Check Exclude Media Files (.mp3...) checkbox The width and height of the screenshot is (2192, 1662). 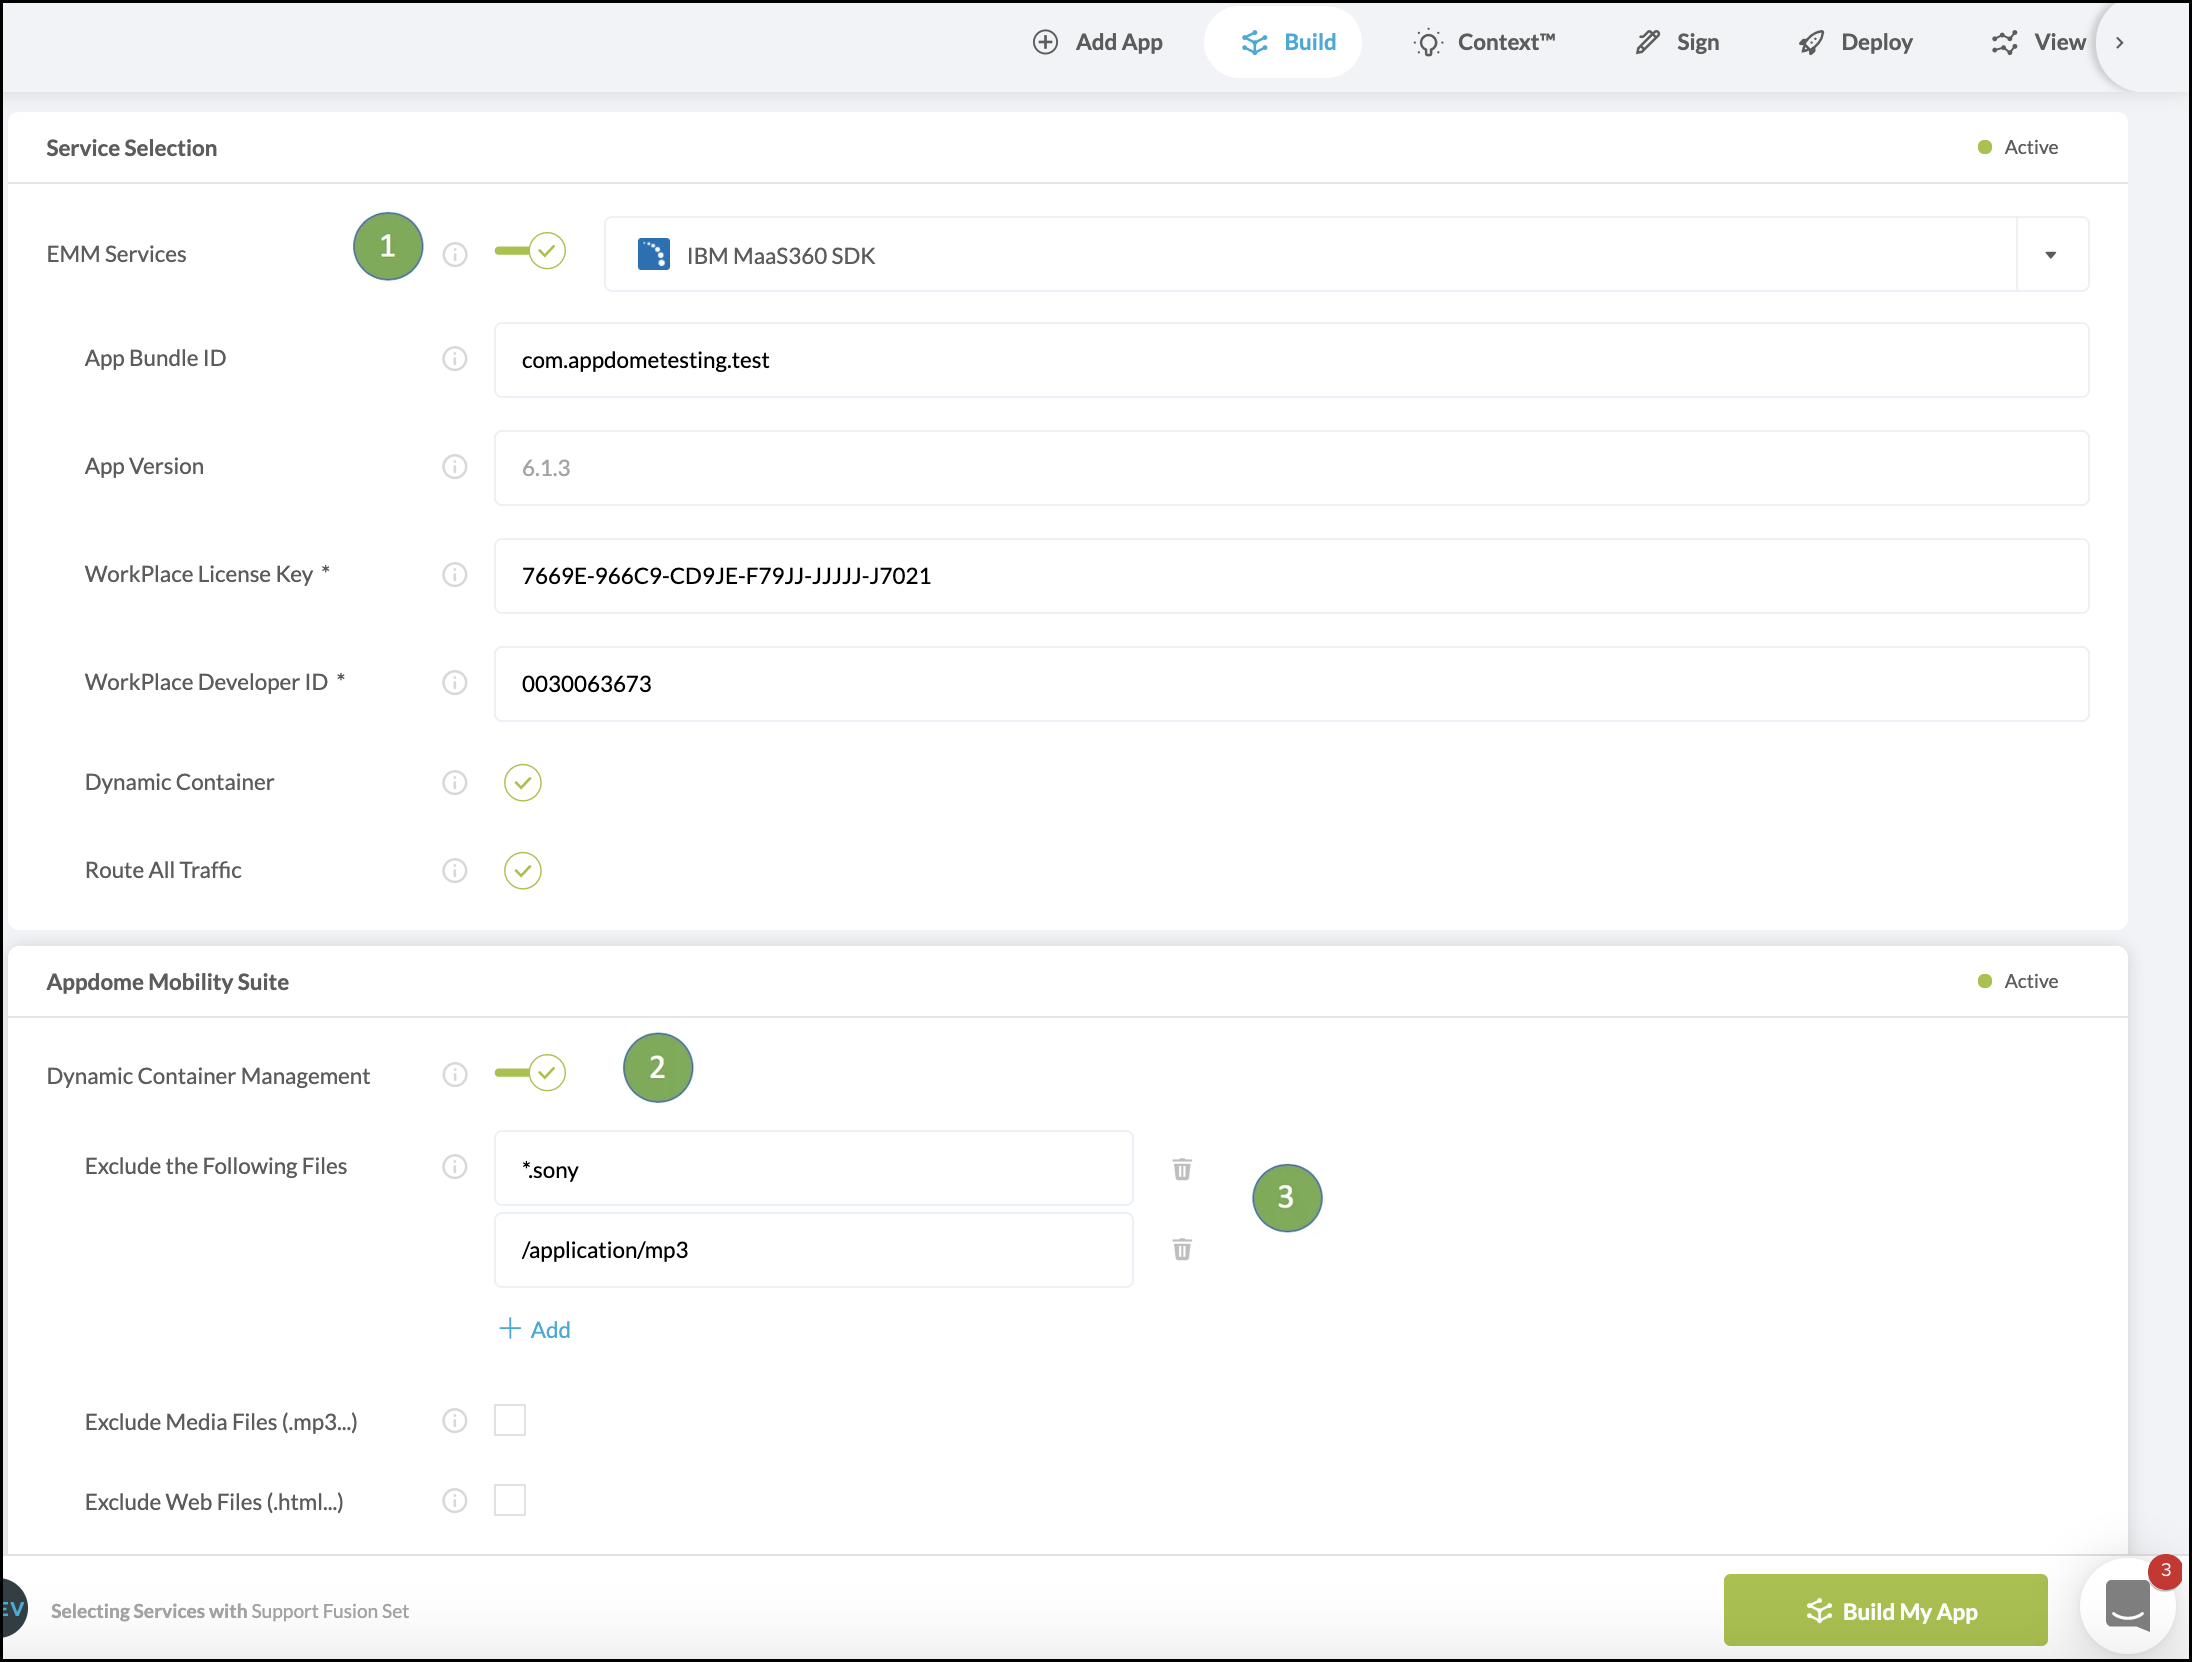point(510,1420)
